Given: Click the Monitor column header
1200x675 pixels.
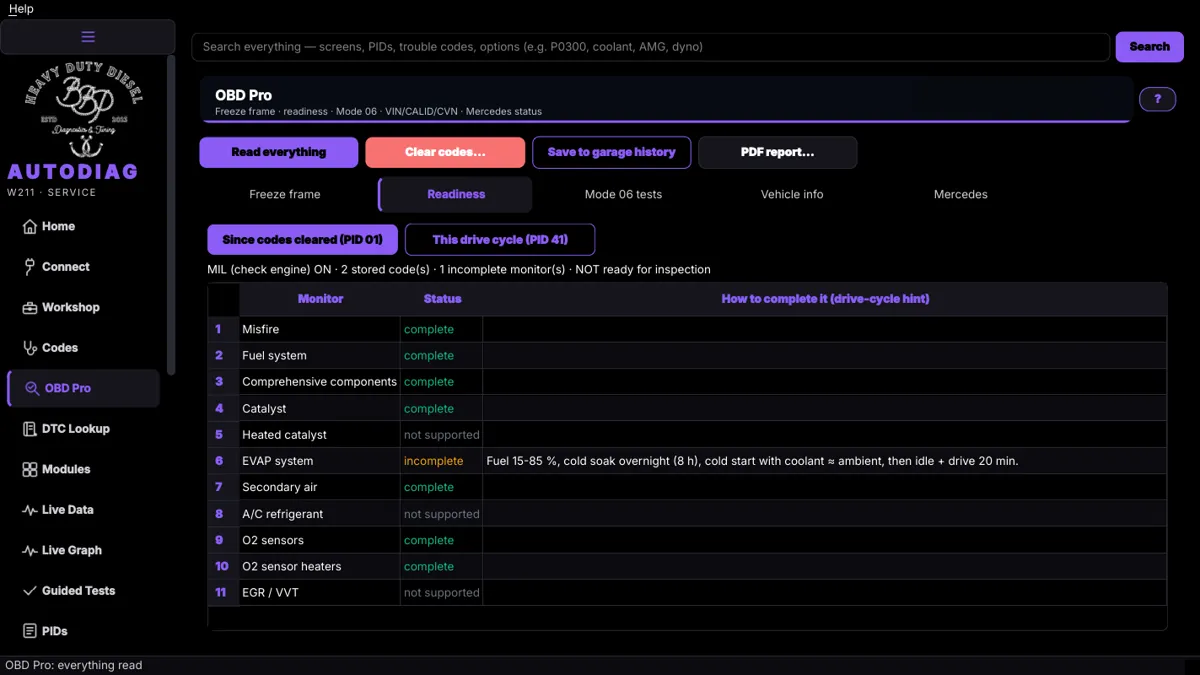Looking at the screenshot, I should pos(320,299).
